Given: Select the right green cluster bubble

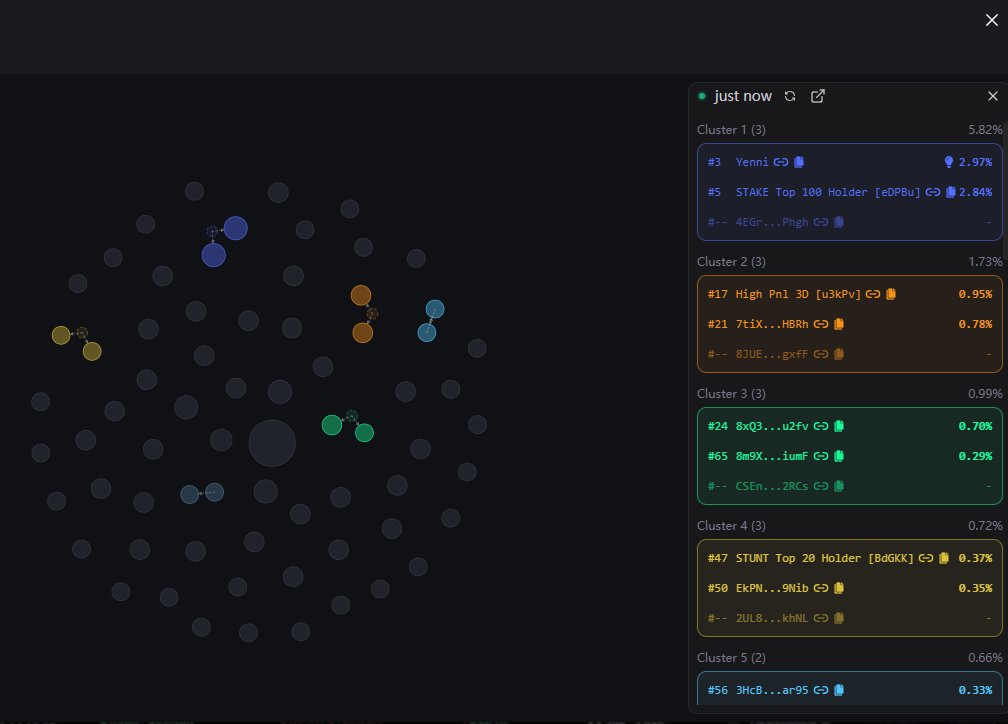Looking at the screenshot, I should pyautogui.click(x=364, y=433).
